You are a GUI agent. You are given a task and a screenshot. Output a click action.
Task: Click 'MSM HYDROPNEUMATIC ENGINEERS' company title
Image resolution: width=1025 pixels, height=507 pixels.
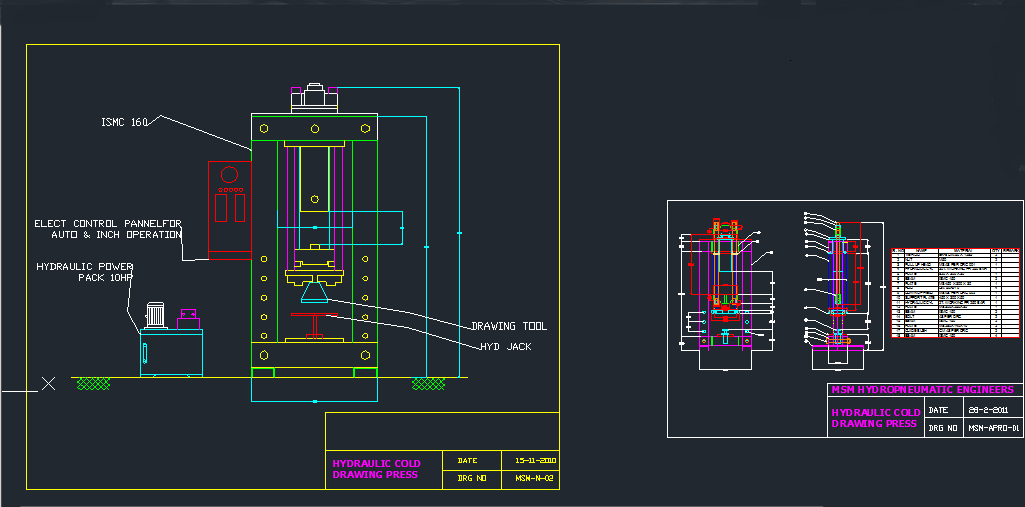(922, 390)
